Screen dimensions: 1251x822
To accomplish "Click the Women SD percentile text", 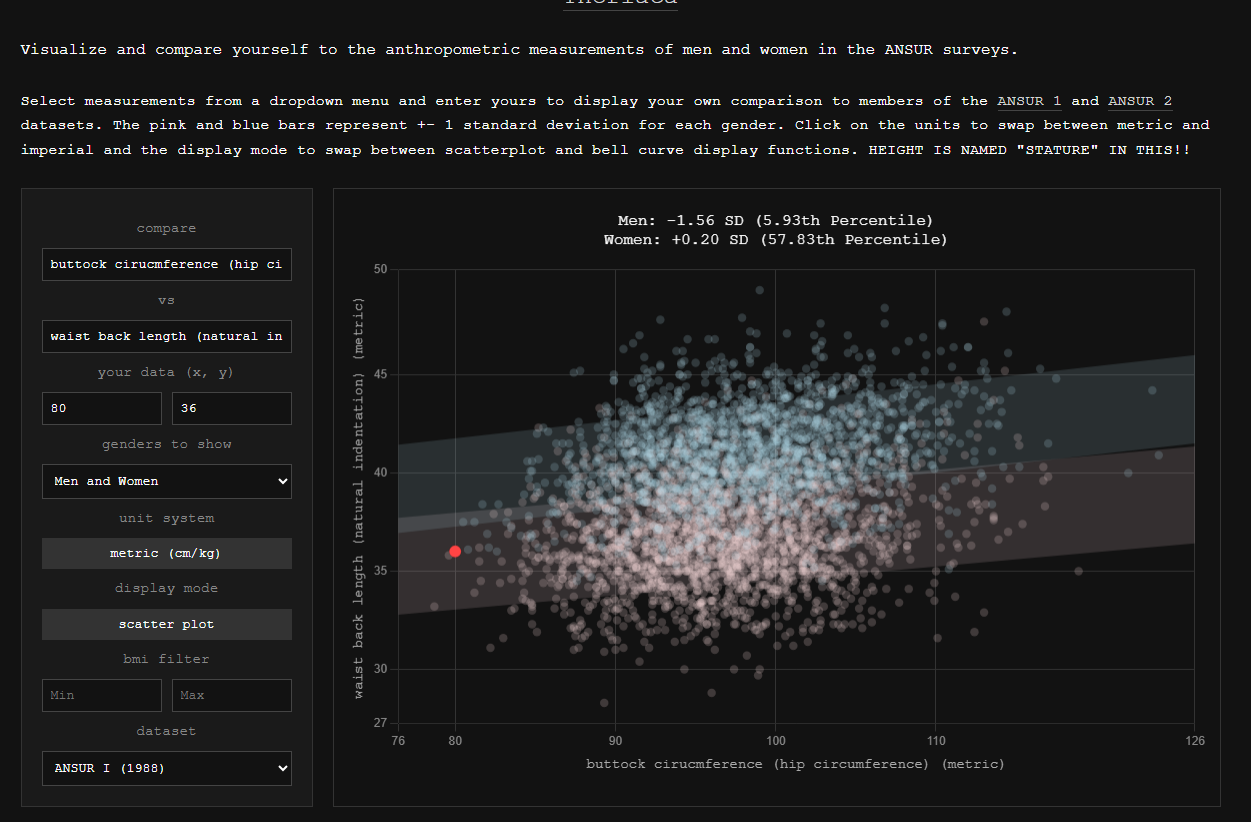I will pyautogui.click(x=775, y=240).
